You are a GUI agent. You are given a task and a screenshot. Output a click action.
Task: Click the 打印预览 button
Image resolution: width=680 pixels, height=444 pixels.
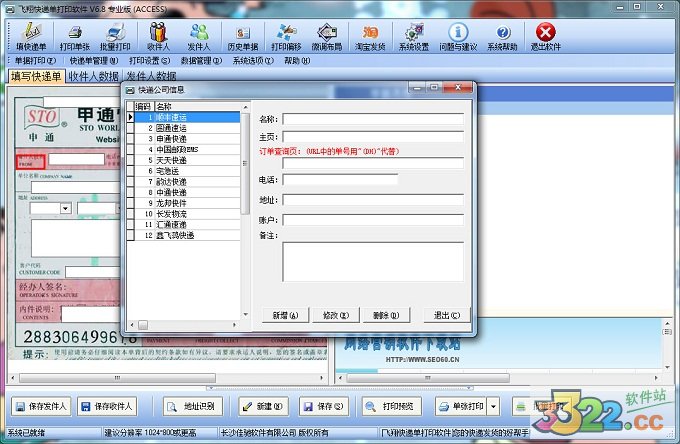click(392, 406)
